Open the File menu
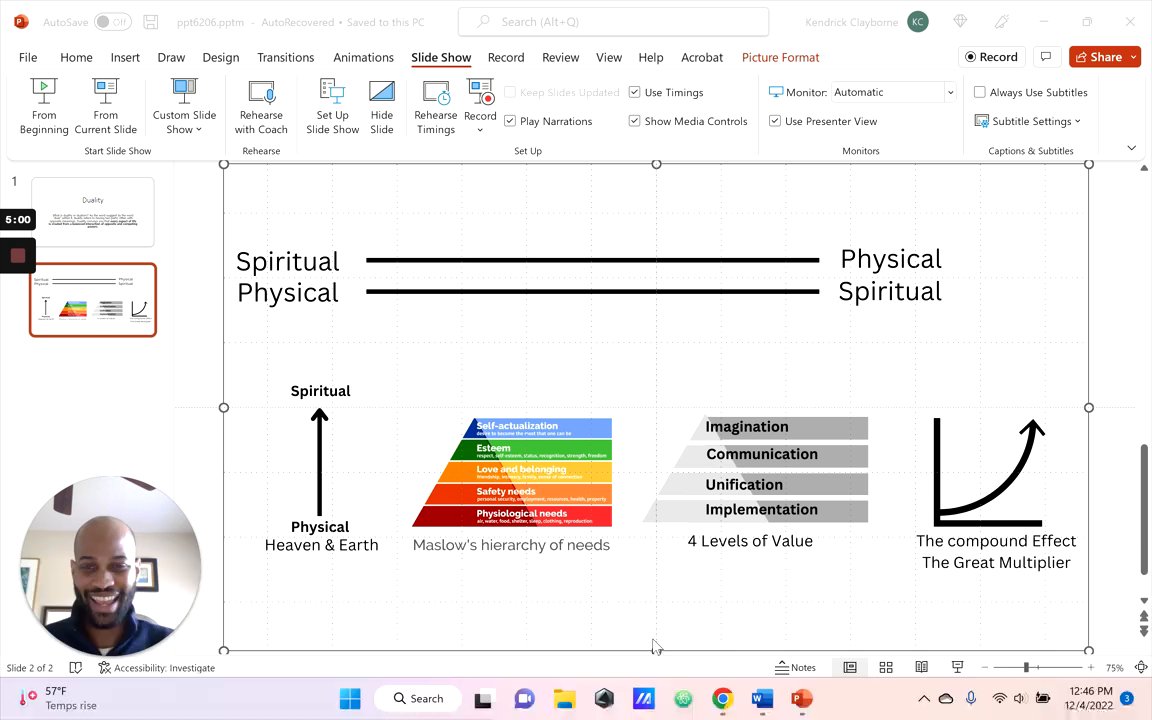The image size is (1152, 720). coord(28,57)
